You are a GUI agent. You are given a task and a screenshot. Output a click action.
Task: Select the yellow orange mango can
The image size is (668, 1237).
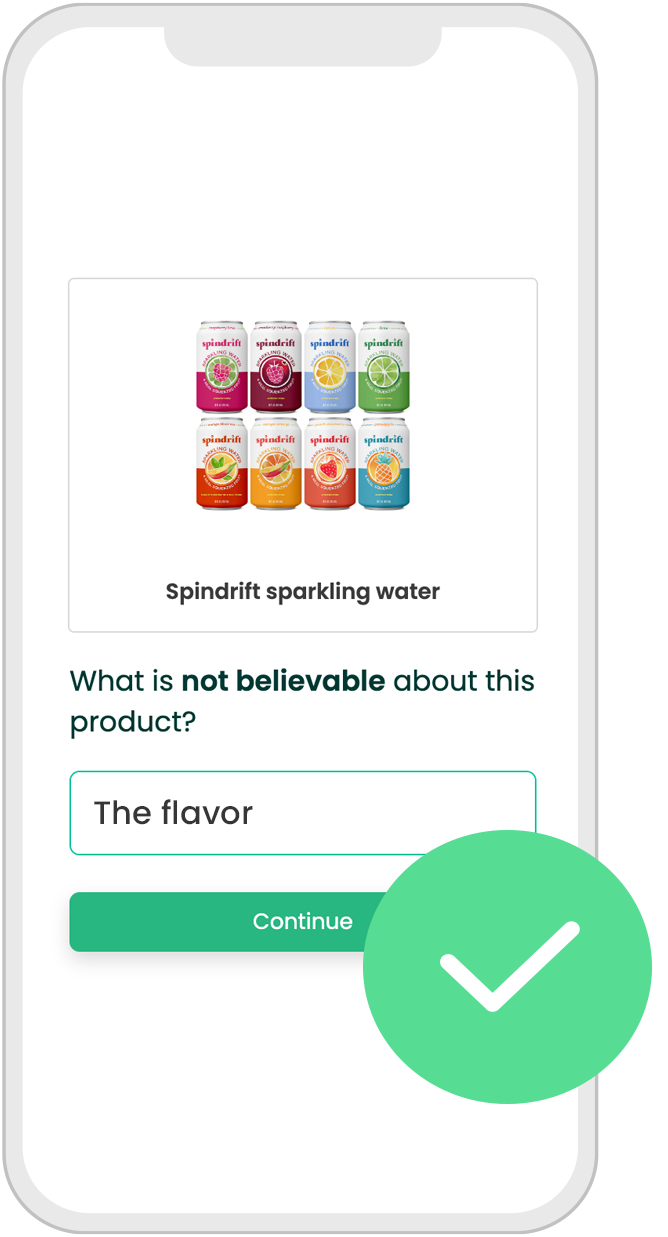tap(276, 465)
